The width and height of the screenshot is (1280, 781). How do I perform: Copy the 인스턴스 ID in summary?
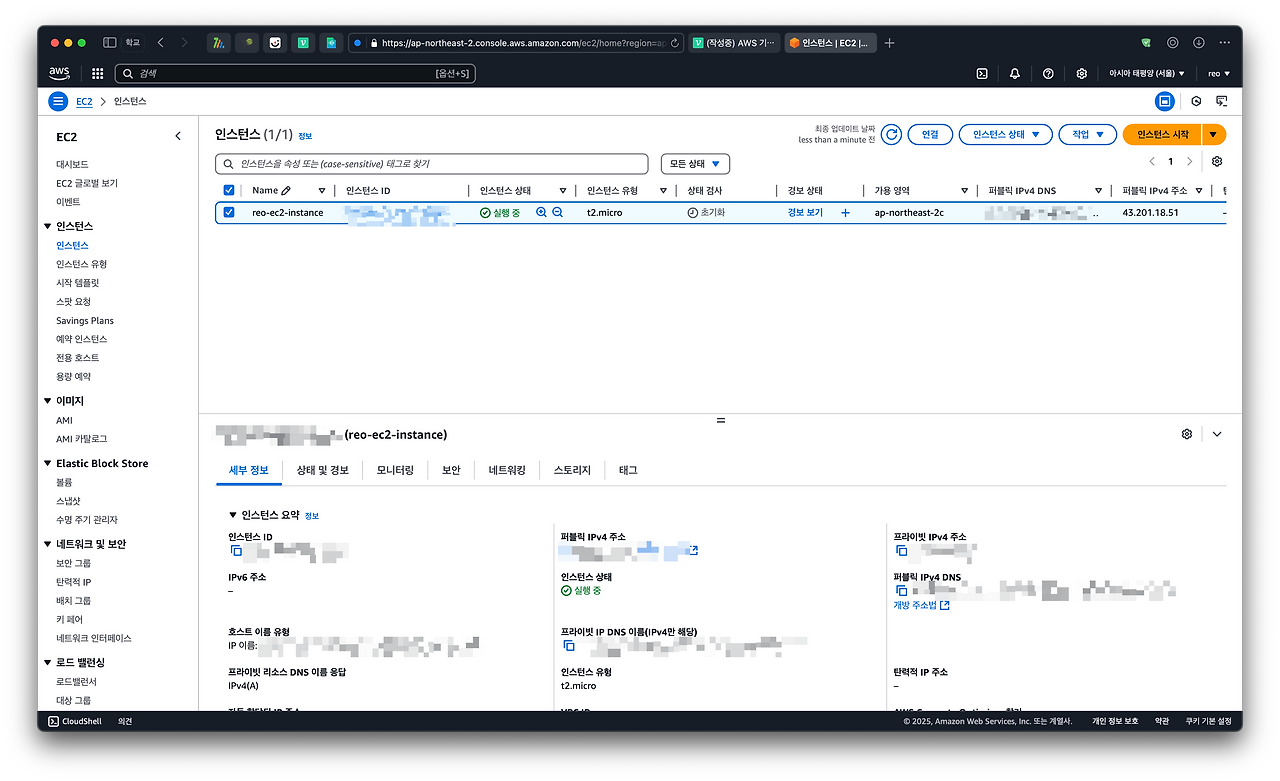coord(236,550)
